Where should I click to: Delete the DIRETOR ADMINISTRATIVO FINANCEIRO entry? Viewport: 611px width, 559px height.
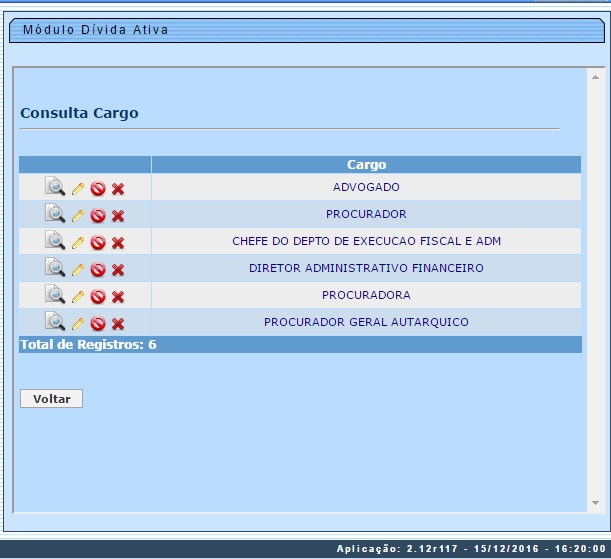118,269
